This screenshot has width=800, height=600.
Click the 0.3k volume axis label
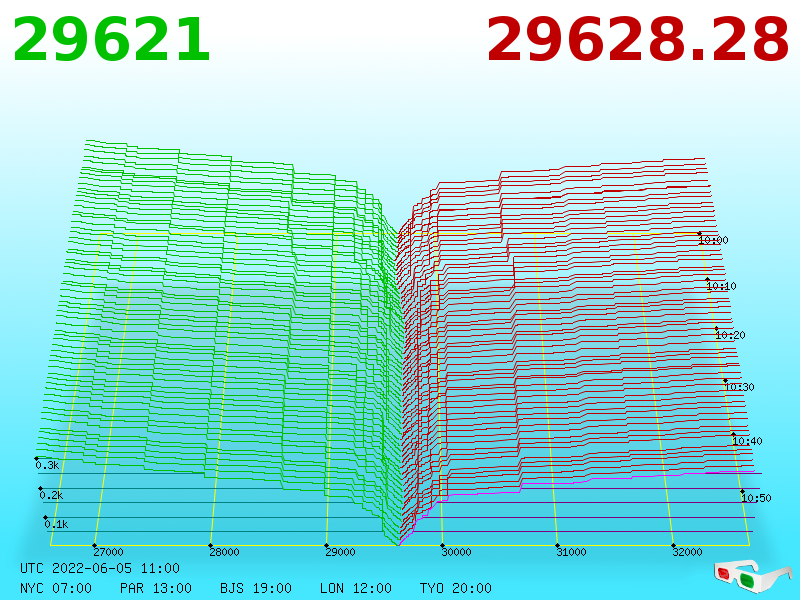tap(47, 465)
